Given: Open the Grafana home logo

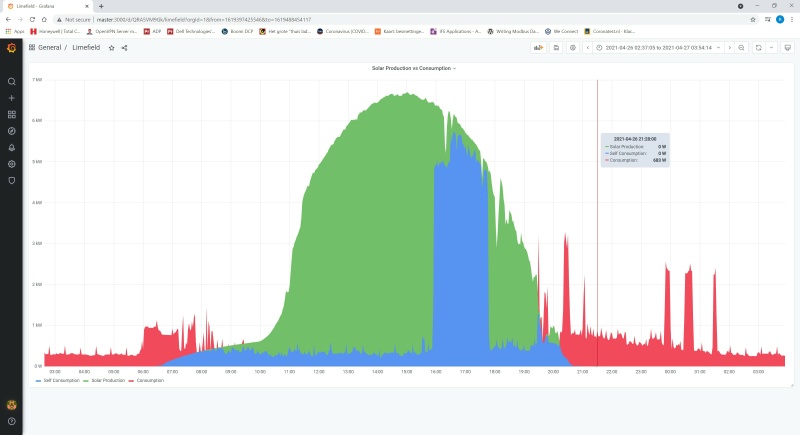Looking at the screenshot, I should pos(11,48).
